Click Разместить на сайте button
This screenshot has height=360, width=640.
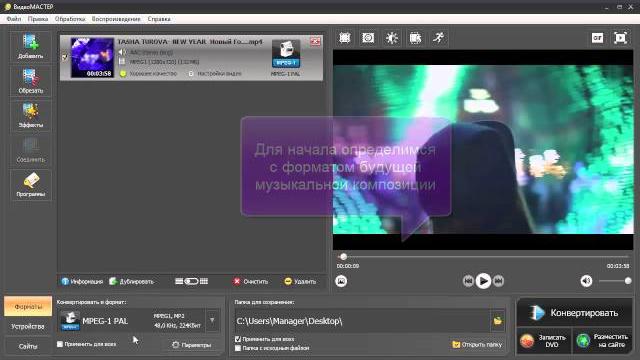(x=602, y=341)
